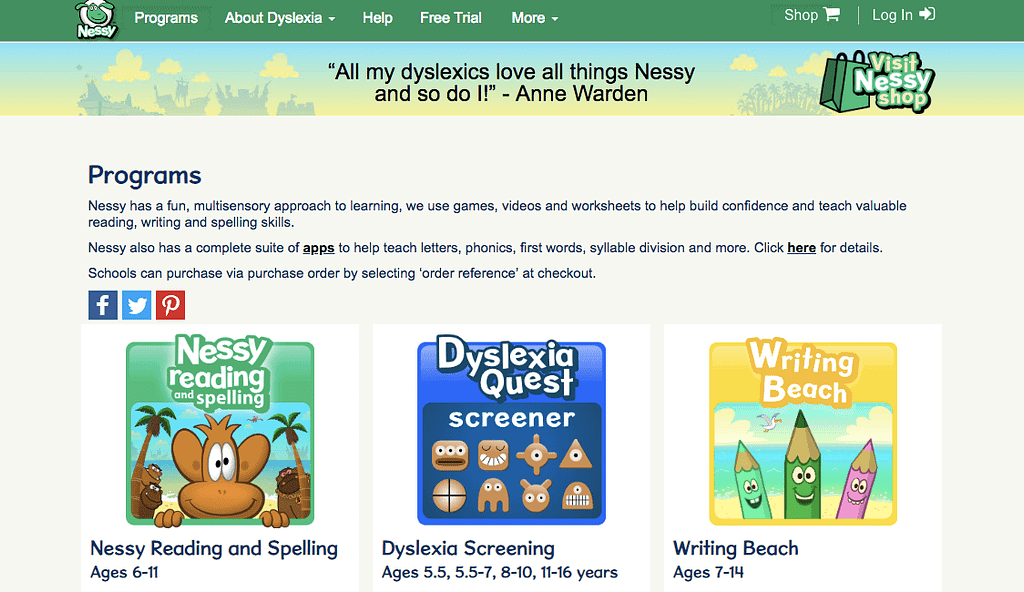
Task: Share on Pinterest icon
Action: point(170,305)
